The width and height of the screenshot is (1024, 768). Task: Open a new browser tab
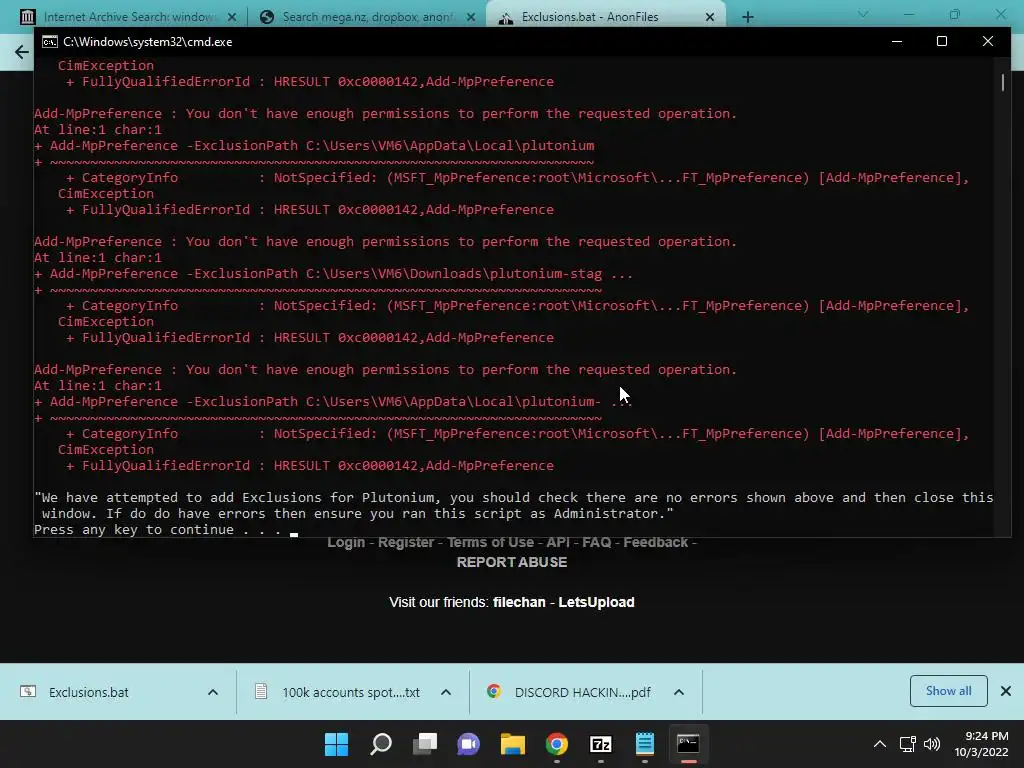coord(748,17)
